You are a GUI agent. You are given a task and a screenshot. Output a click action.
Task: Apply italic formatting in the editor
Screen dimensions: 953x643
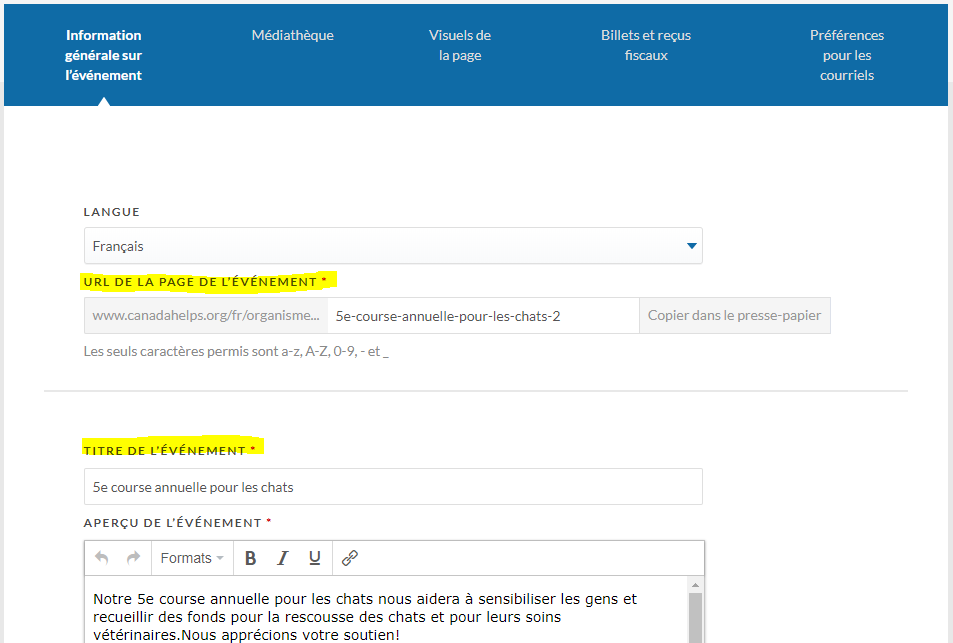click(283, 558)
